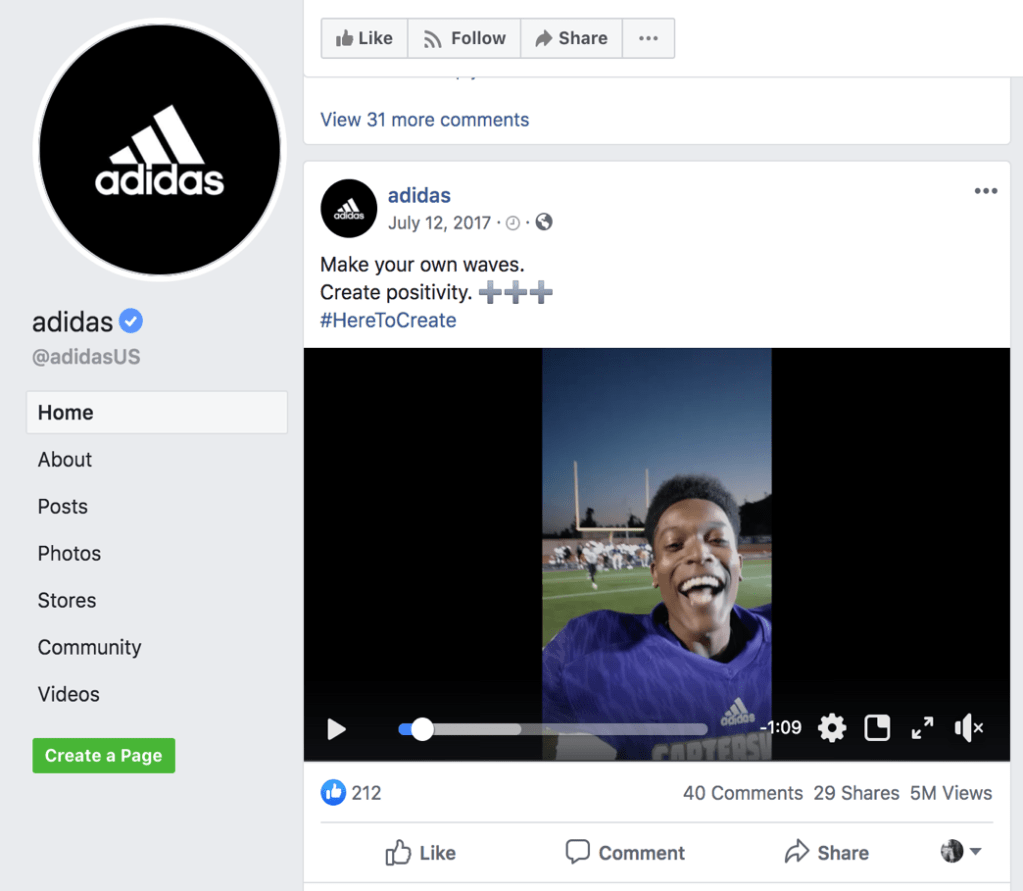Like the adidas page from the top bar
The width and height of the screenshot is (1023, 891).
click(x=364, y=38)
